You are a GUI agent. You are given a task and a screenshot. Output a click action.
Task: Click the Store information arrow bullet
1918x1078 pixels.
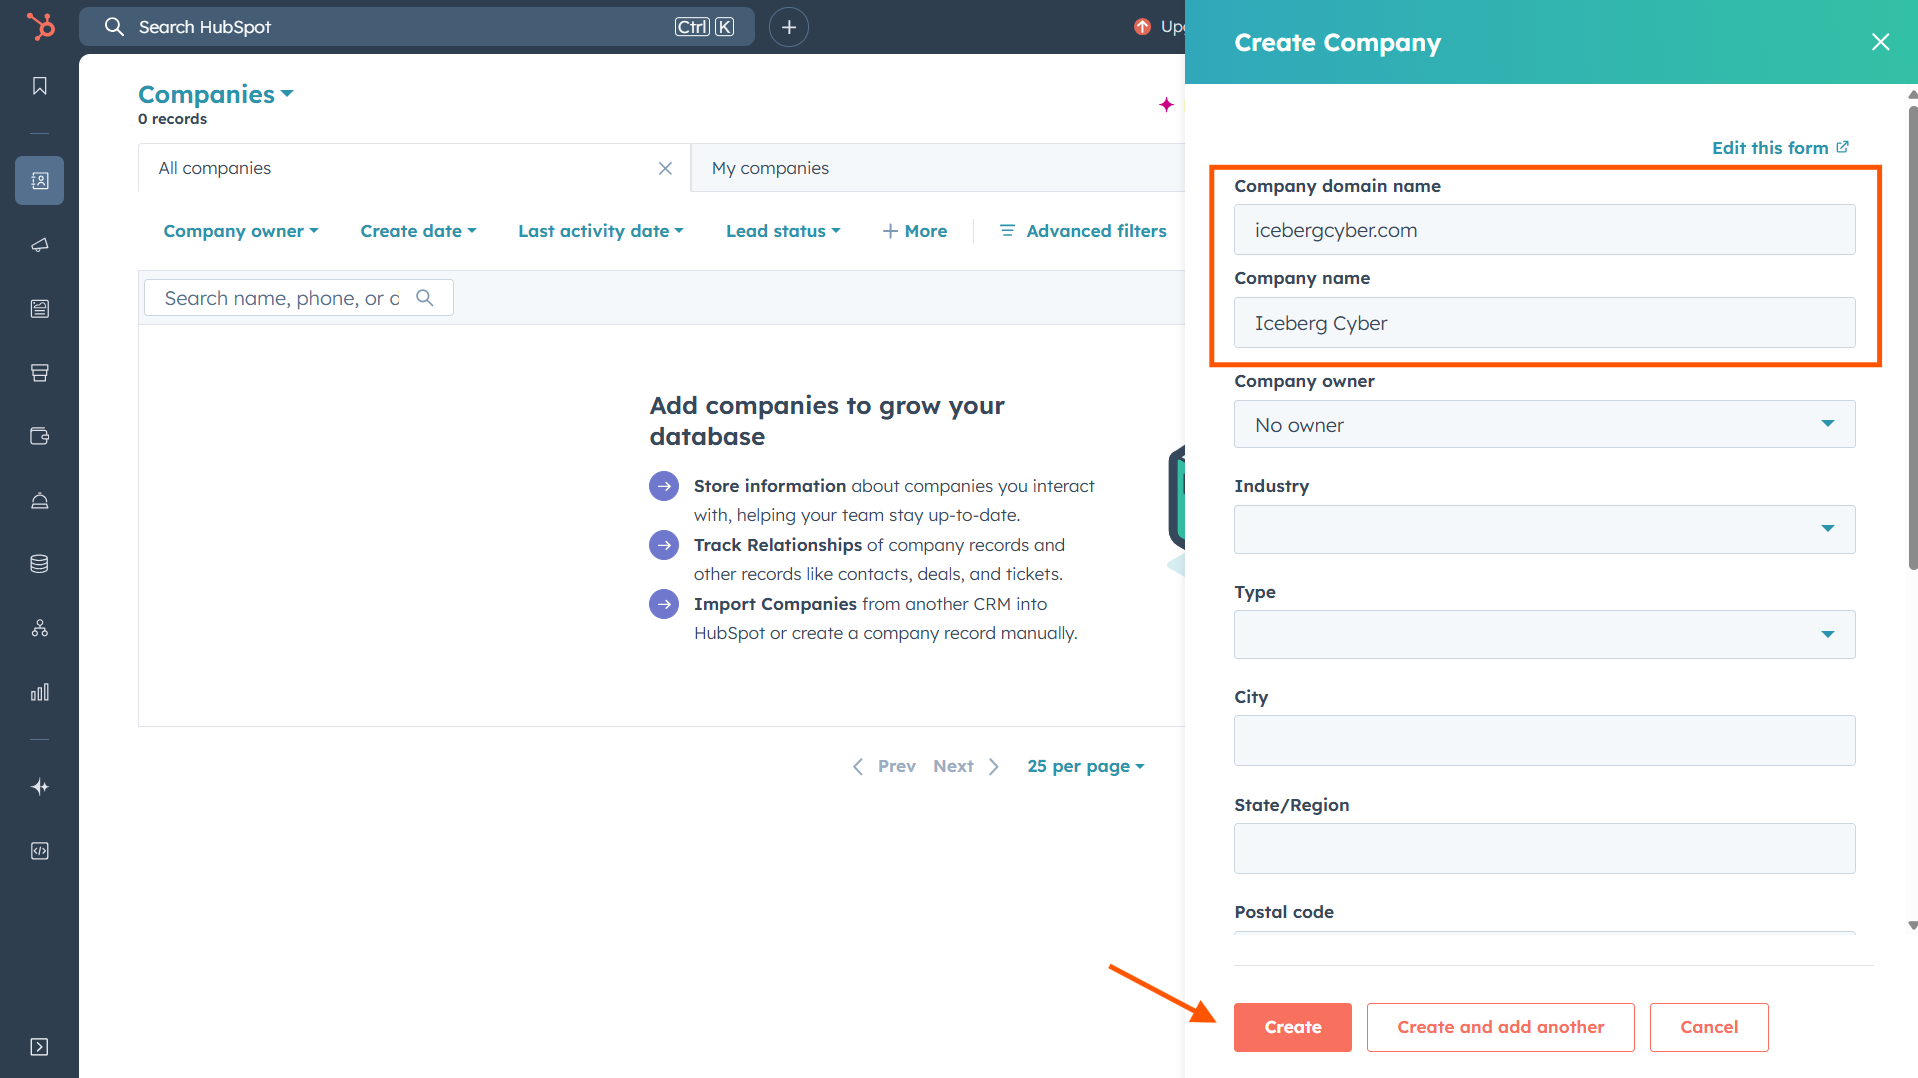click(664, 486)
